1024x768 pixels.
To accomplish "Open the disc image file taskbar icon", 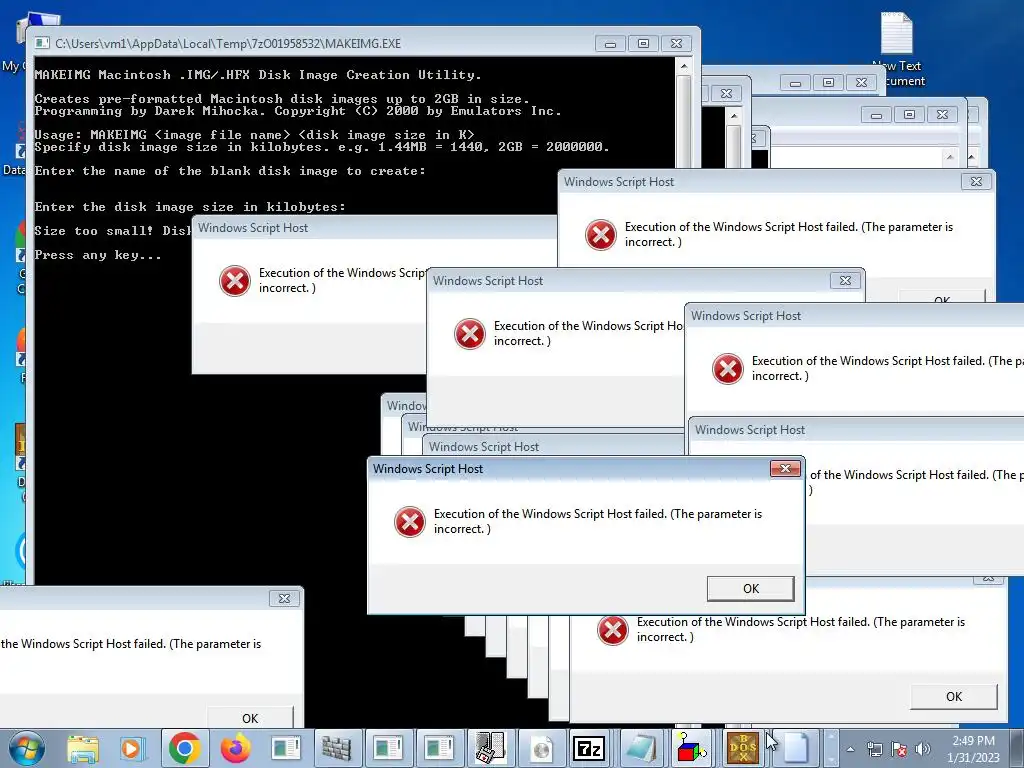I will click(541, 748).
